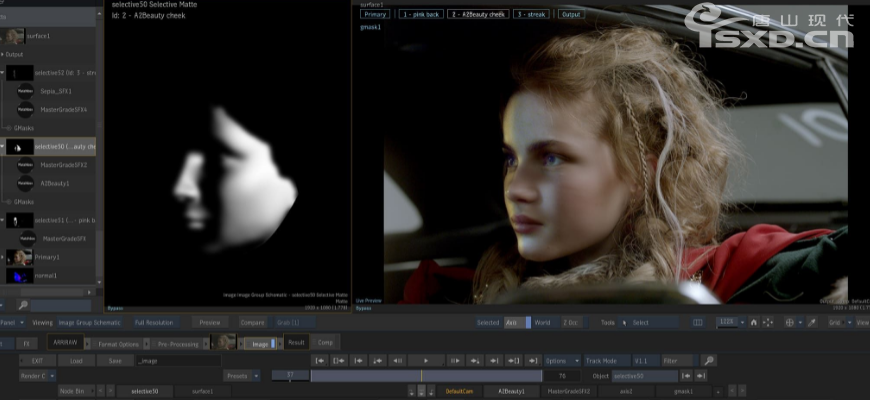This screenshot has width=870, height=400.
Task: Toggle the Full Resolution option
Action: click(x=154, y=323)
